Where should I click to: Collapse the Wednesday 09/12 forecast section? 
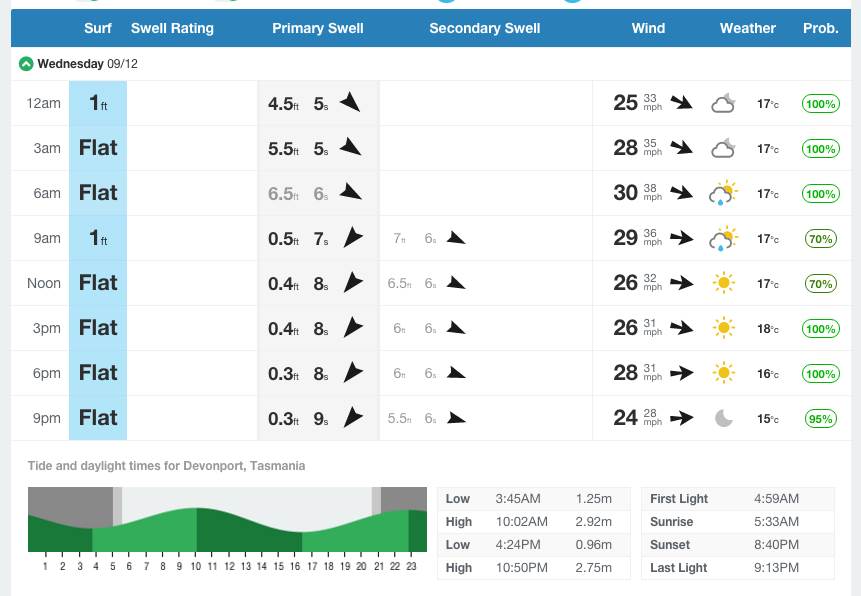[26, 64]
